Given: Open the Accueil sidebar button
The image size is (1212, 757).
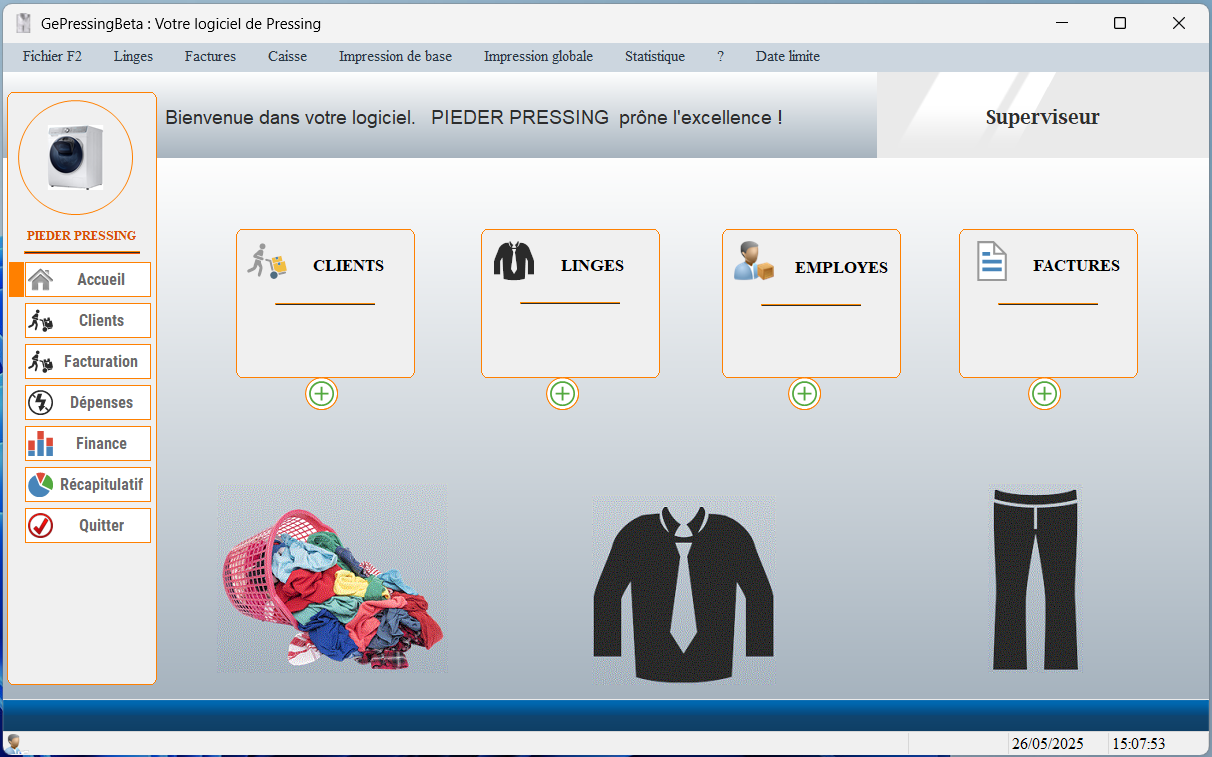Looking at the screenshot, I should (88, 280).
